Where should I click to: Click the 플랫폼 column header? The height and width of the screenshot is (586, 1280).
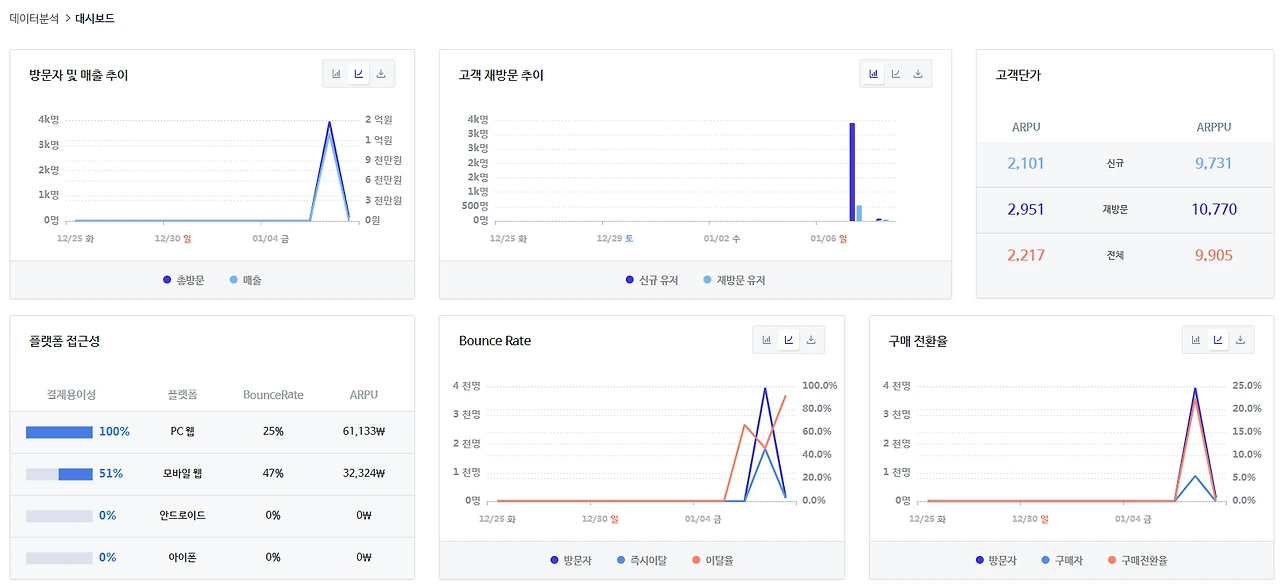(183, 395)
